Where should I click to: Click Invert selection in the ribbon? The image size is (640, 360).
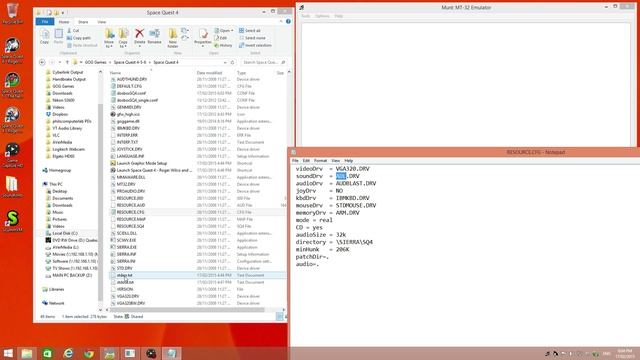255,45
